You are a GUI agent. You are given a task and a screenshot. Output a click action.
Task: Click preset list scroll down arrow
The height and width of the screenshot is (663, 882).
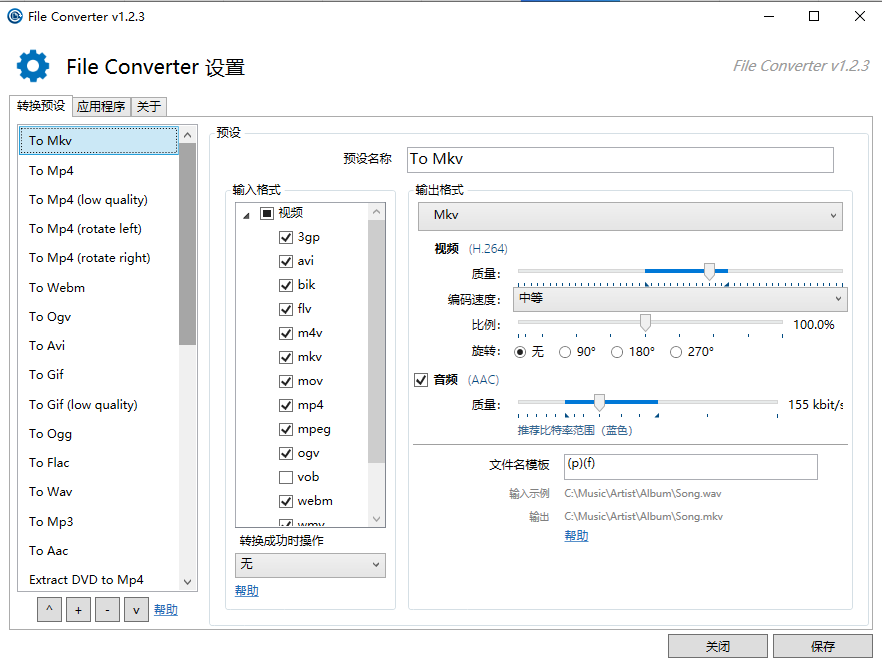188,582
